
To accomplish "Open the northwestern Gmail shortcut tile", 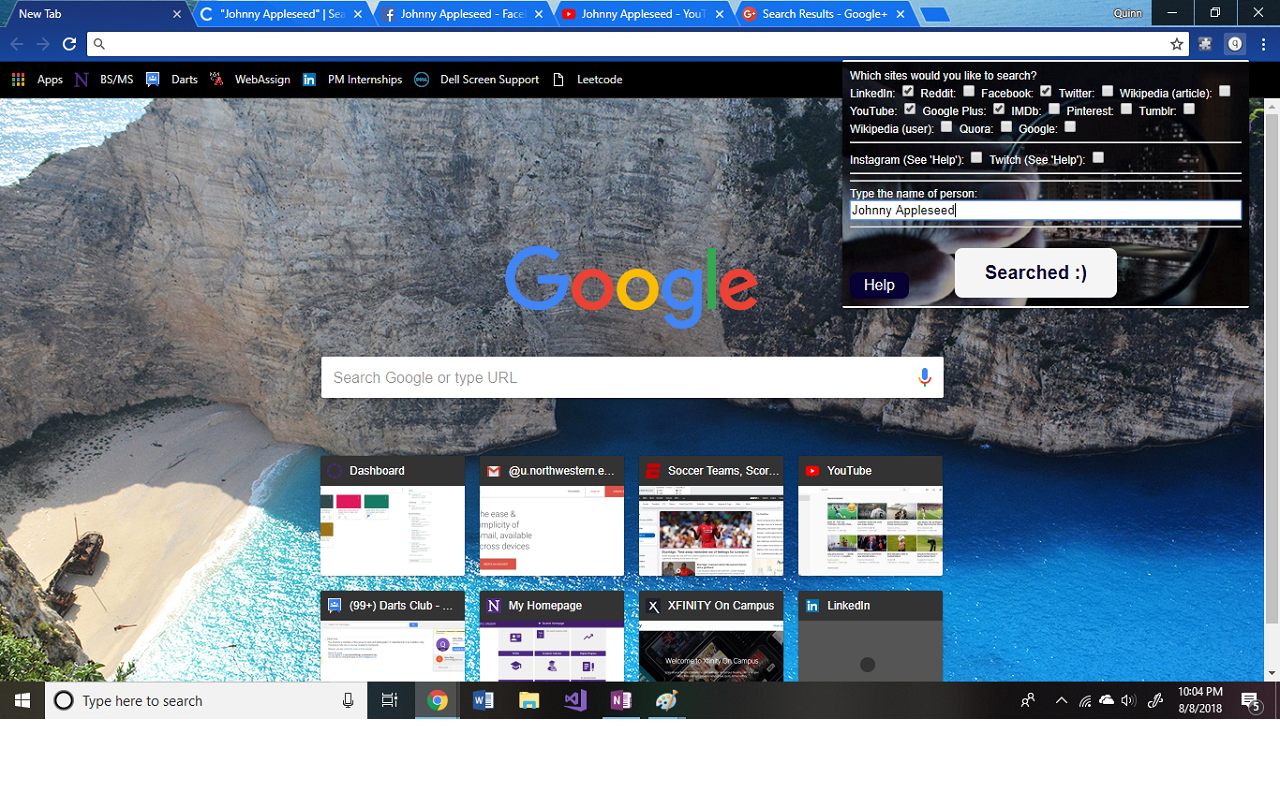I will tap(552, 516).
